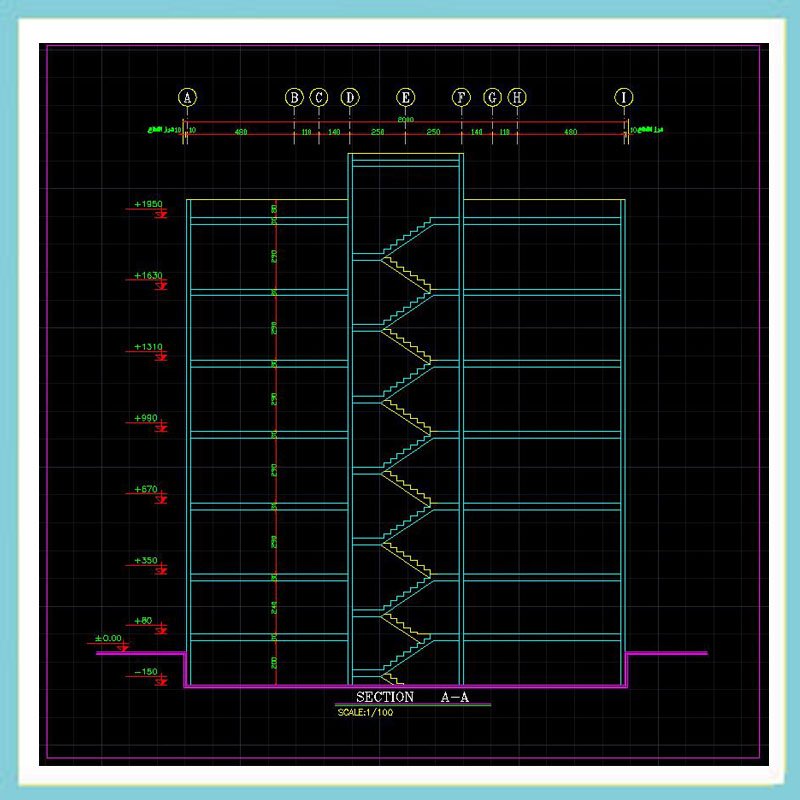
Task: Click the SECTION A-A title text
Action: click(x=412, y=697)
